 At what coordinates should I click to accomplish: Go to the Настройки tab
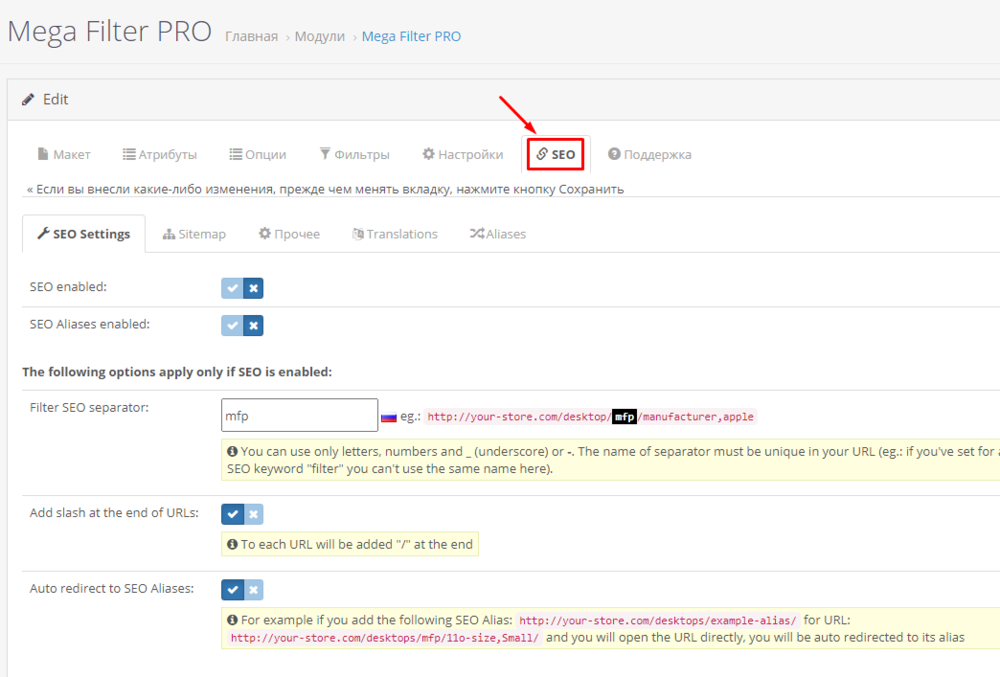tap(462, 154)
